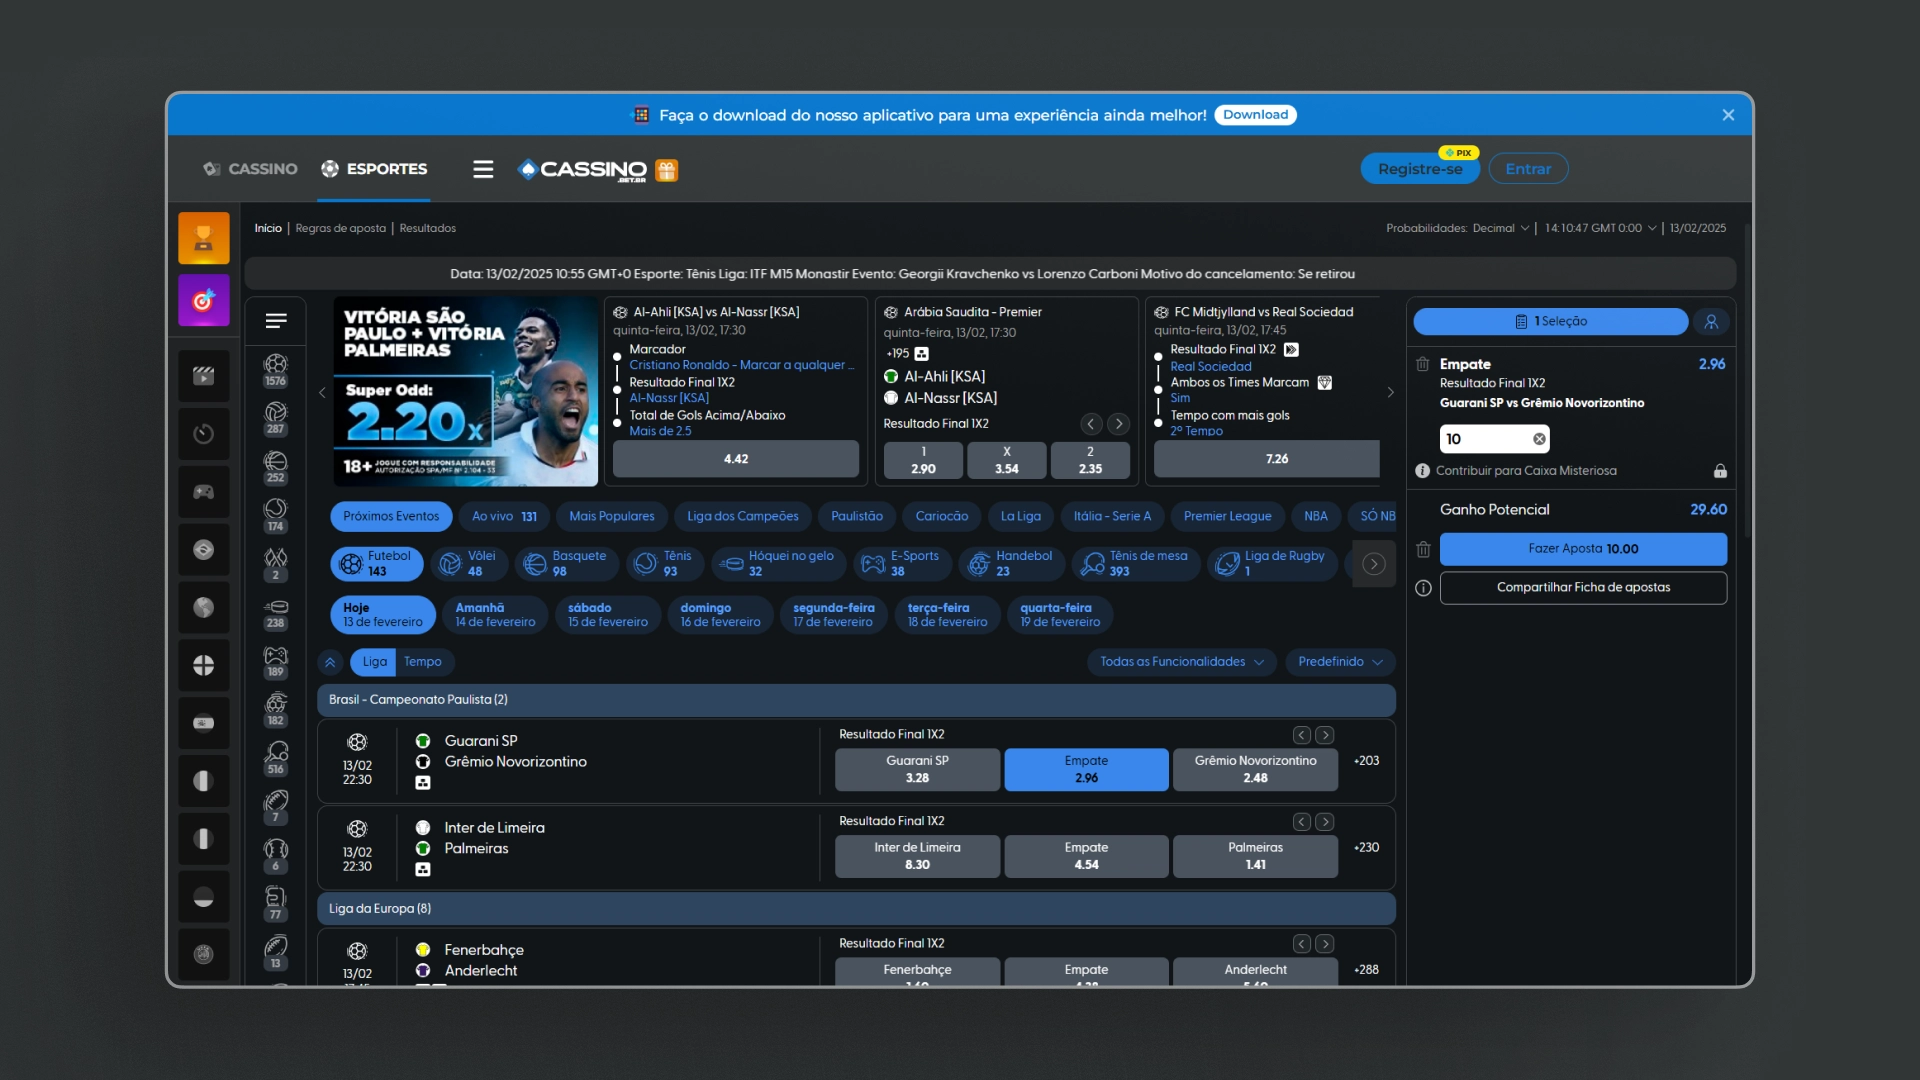Click Fazer Aposta 10.00 button
The image size is (1920, 1080).
[x=1583, y=549]
